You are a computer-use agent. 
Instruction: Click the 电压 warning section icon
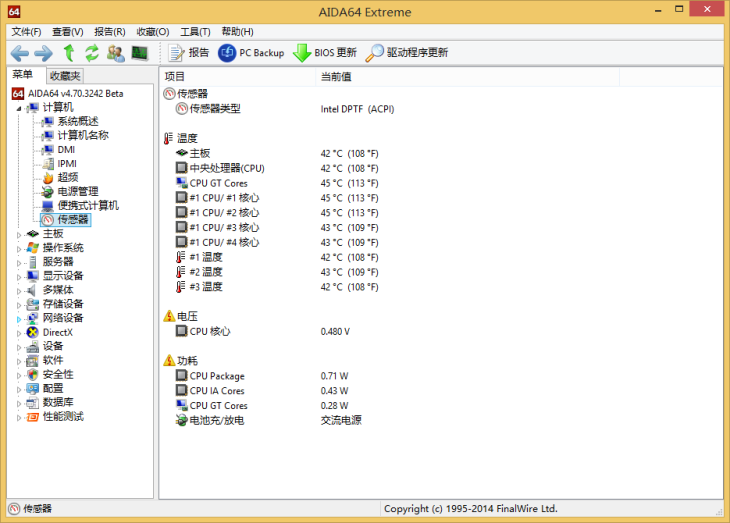[x=169, y=316]
